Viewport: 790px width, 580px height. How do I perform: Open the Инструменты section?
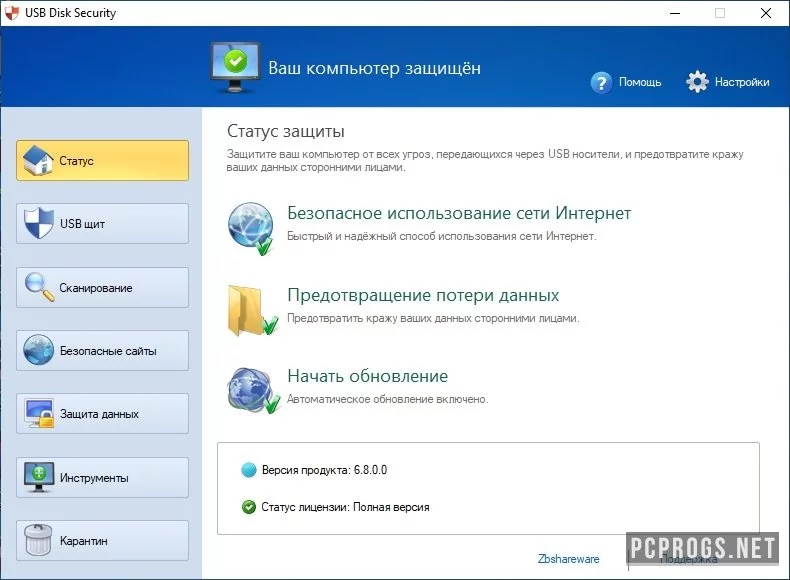click(x=102, y=477)
